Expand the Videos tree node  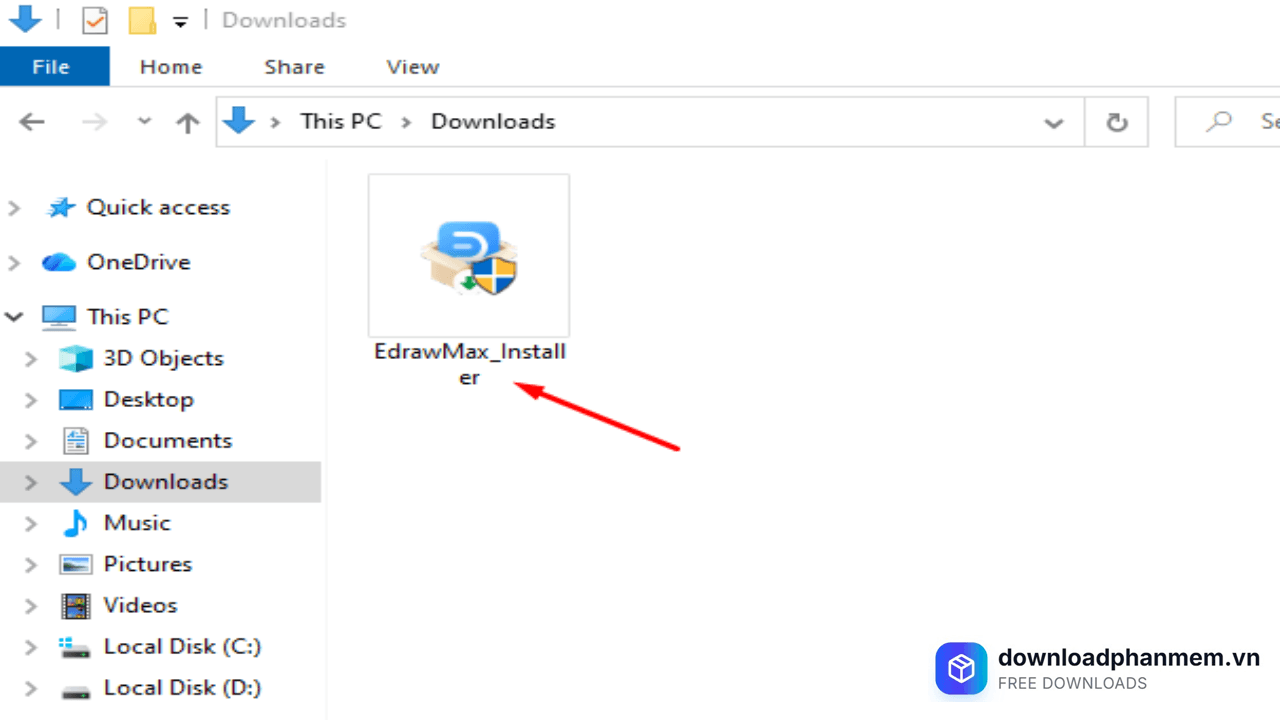coord(31,606)
